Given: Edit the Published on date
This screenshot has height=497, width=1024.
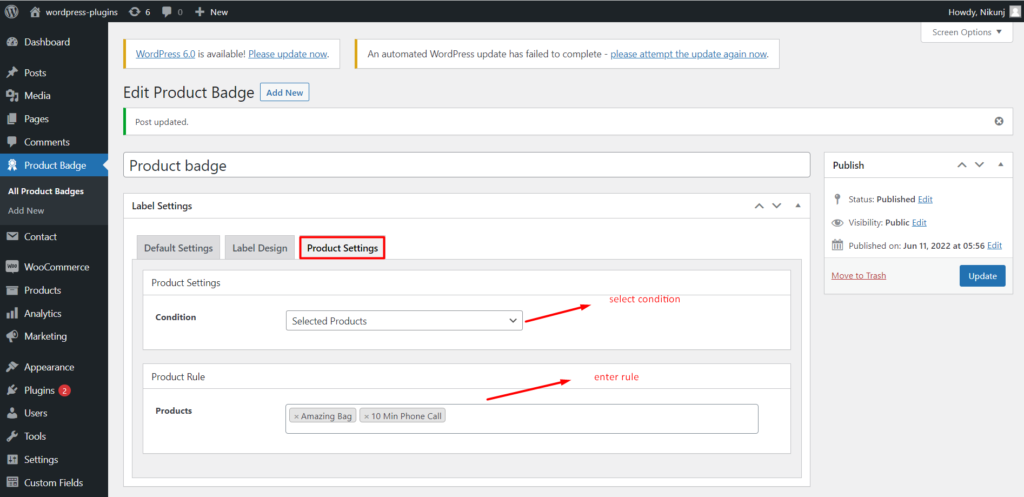Looking at the screenshot, I should [x=994, y=246].
